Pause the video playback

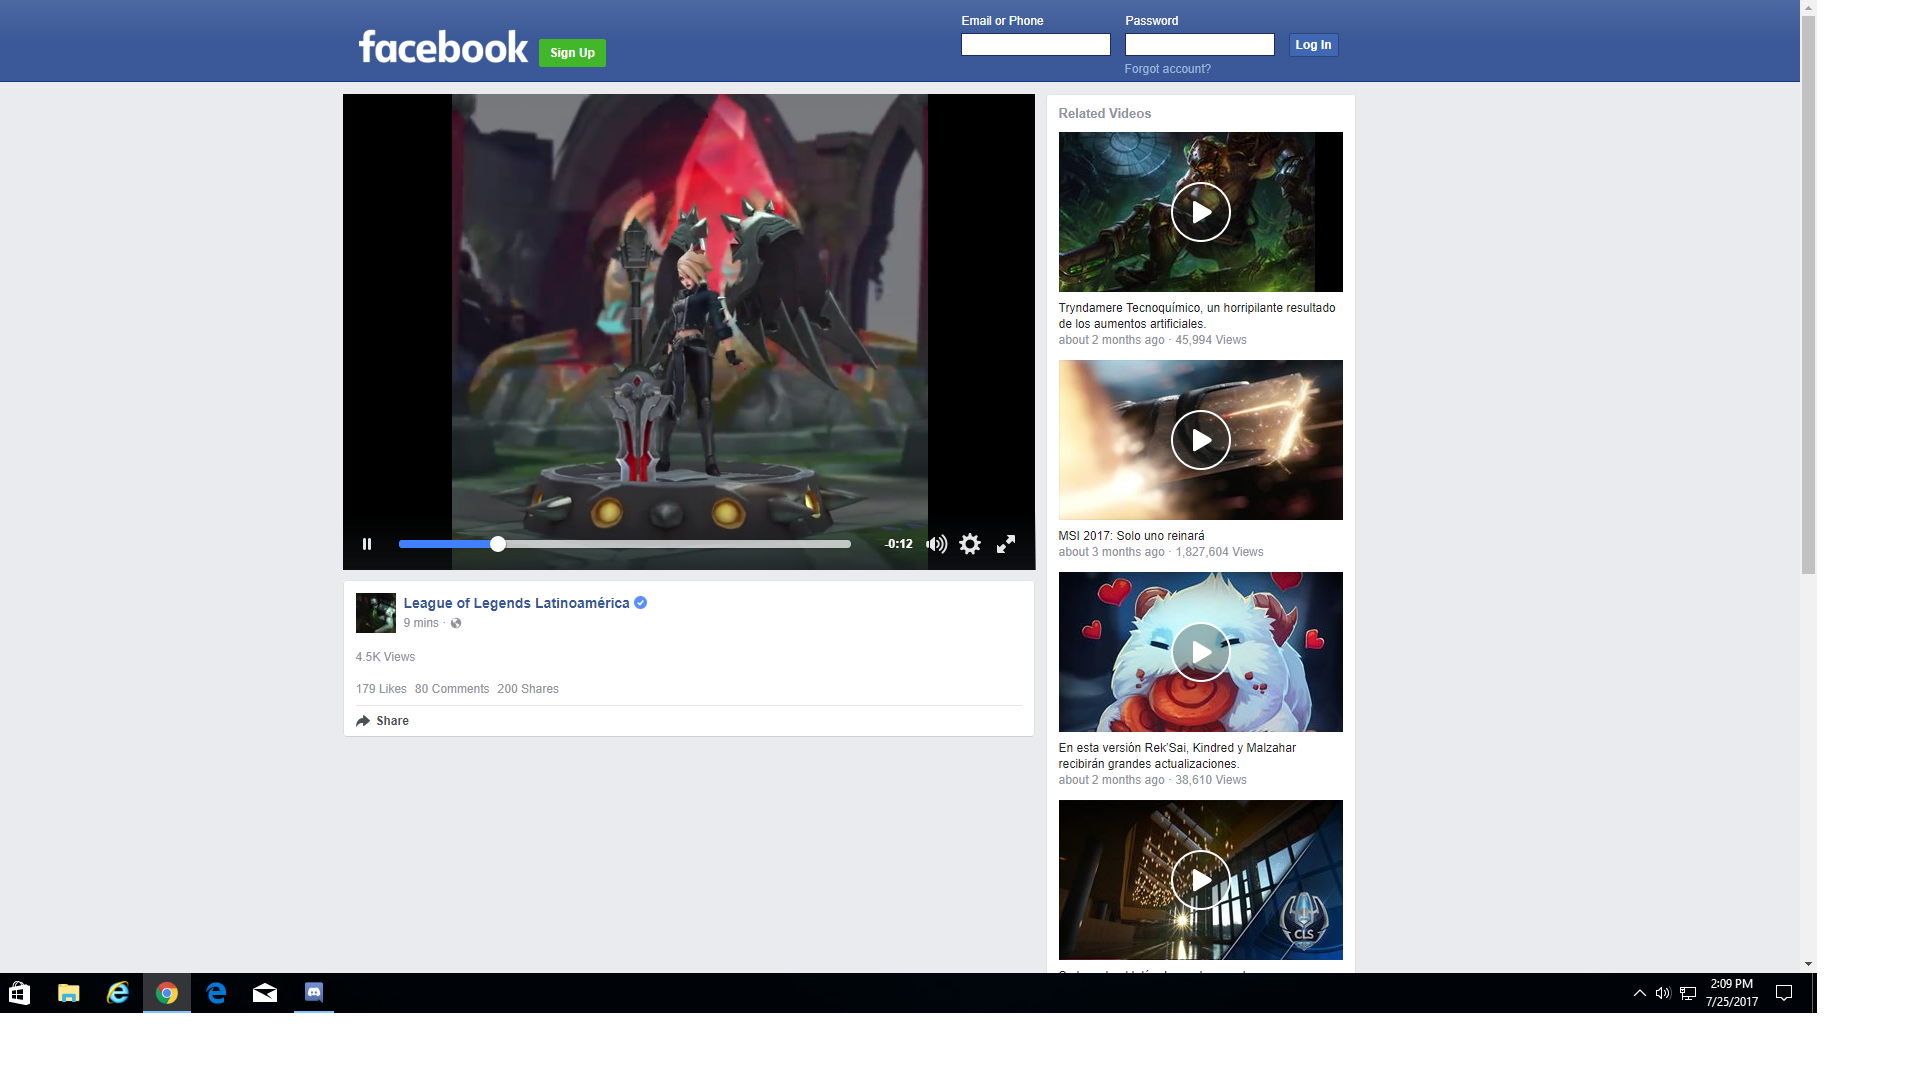[x=367, y=544]
